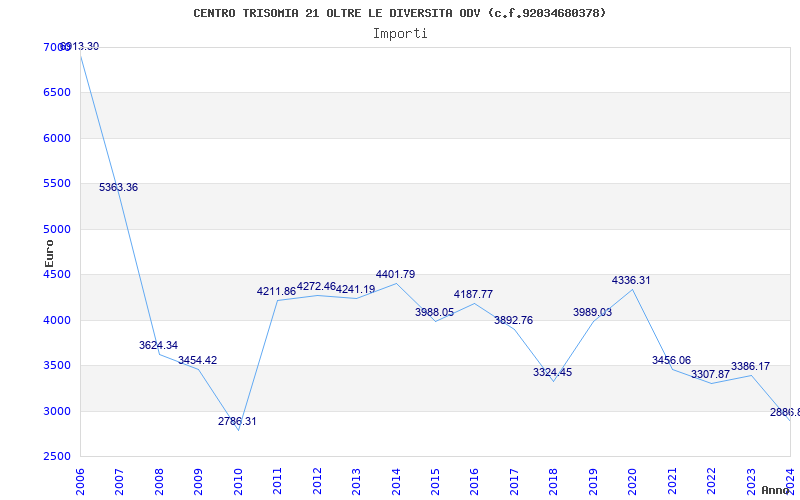The width and height of the screenshot is (800, 500).
Task: Click the 2007 x-axis year
Action: point(119,482)
